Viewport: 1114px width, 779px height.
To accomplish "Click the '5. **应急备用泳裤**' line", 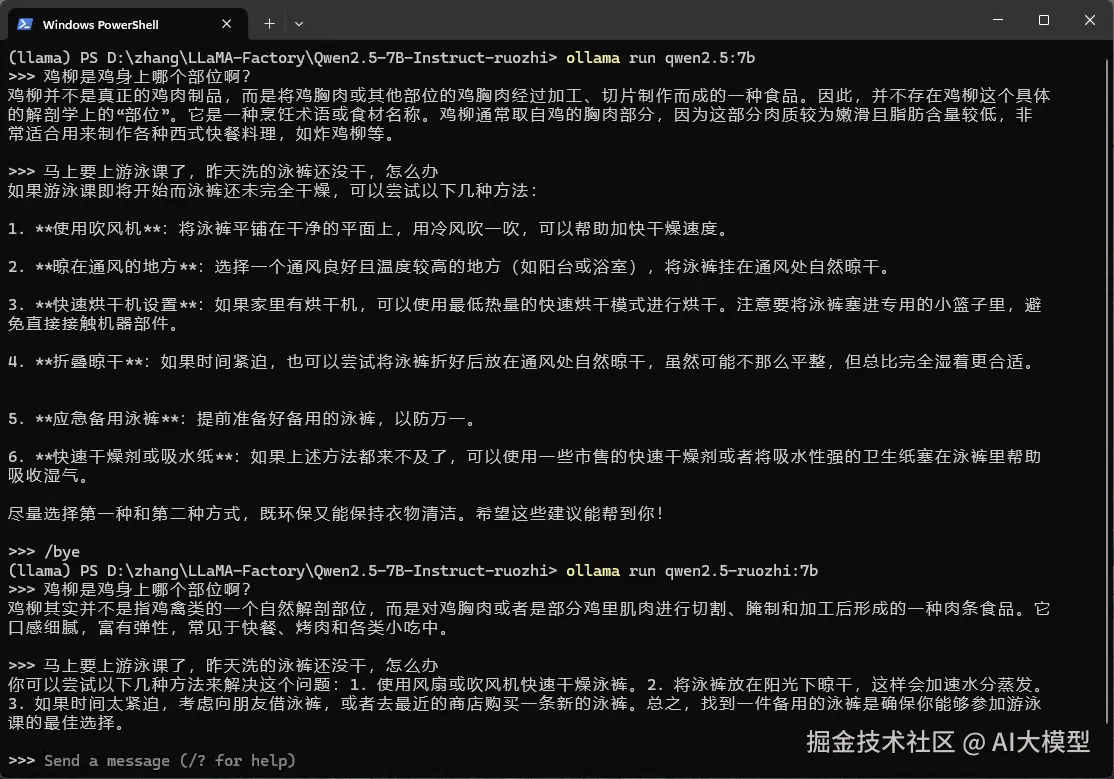I will (242, 419).
